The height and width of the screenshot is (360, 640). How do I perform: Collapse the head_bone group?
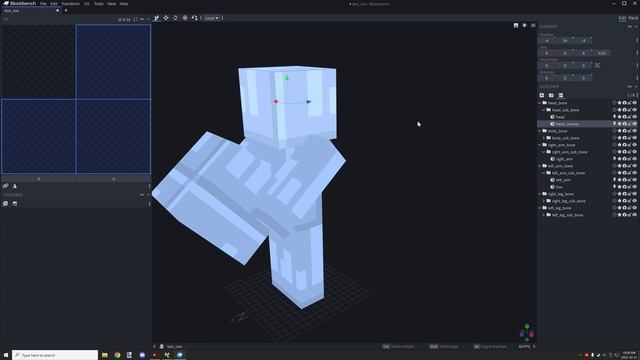(540, 103)
